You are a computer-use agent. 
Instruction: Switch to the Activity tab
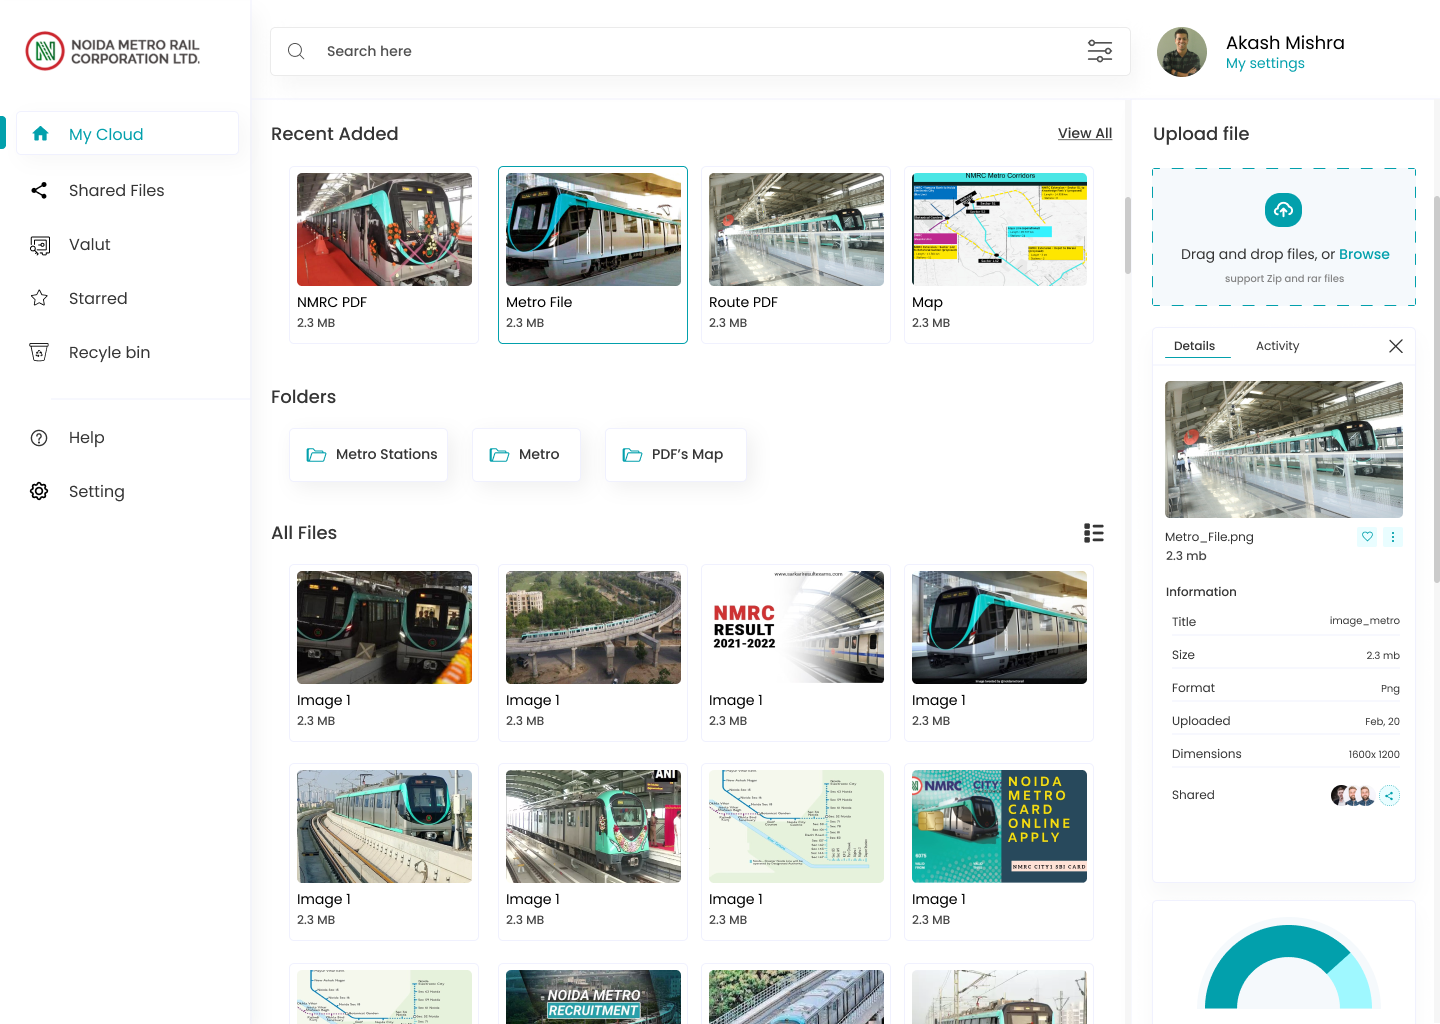tap(1277, 346)
